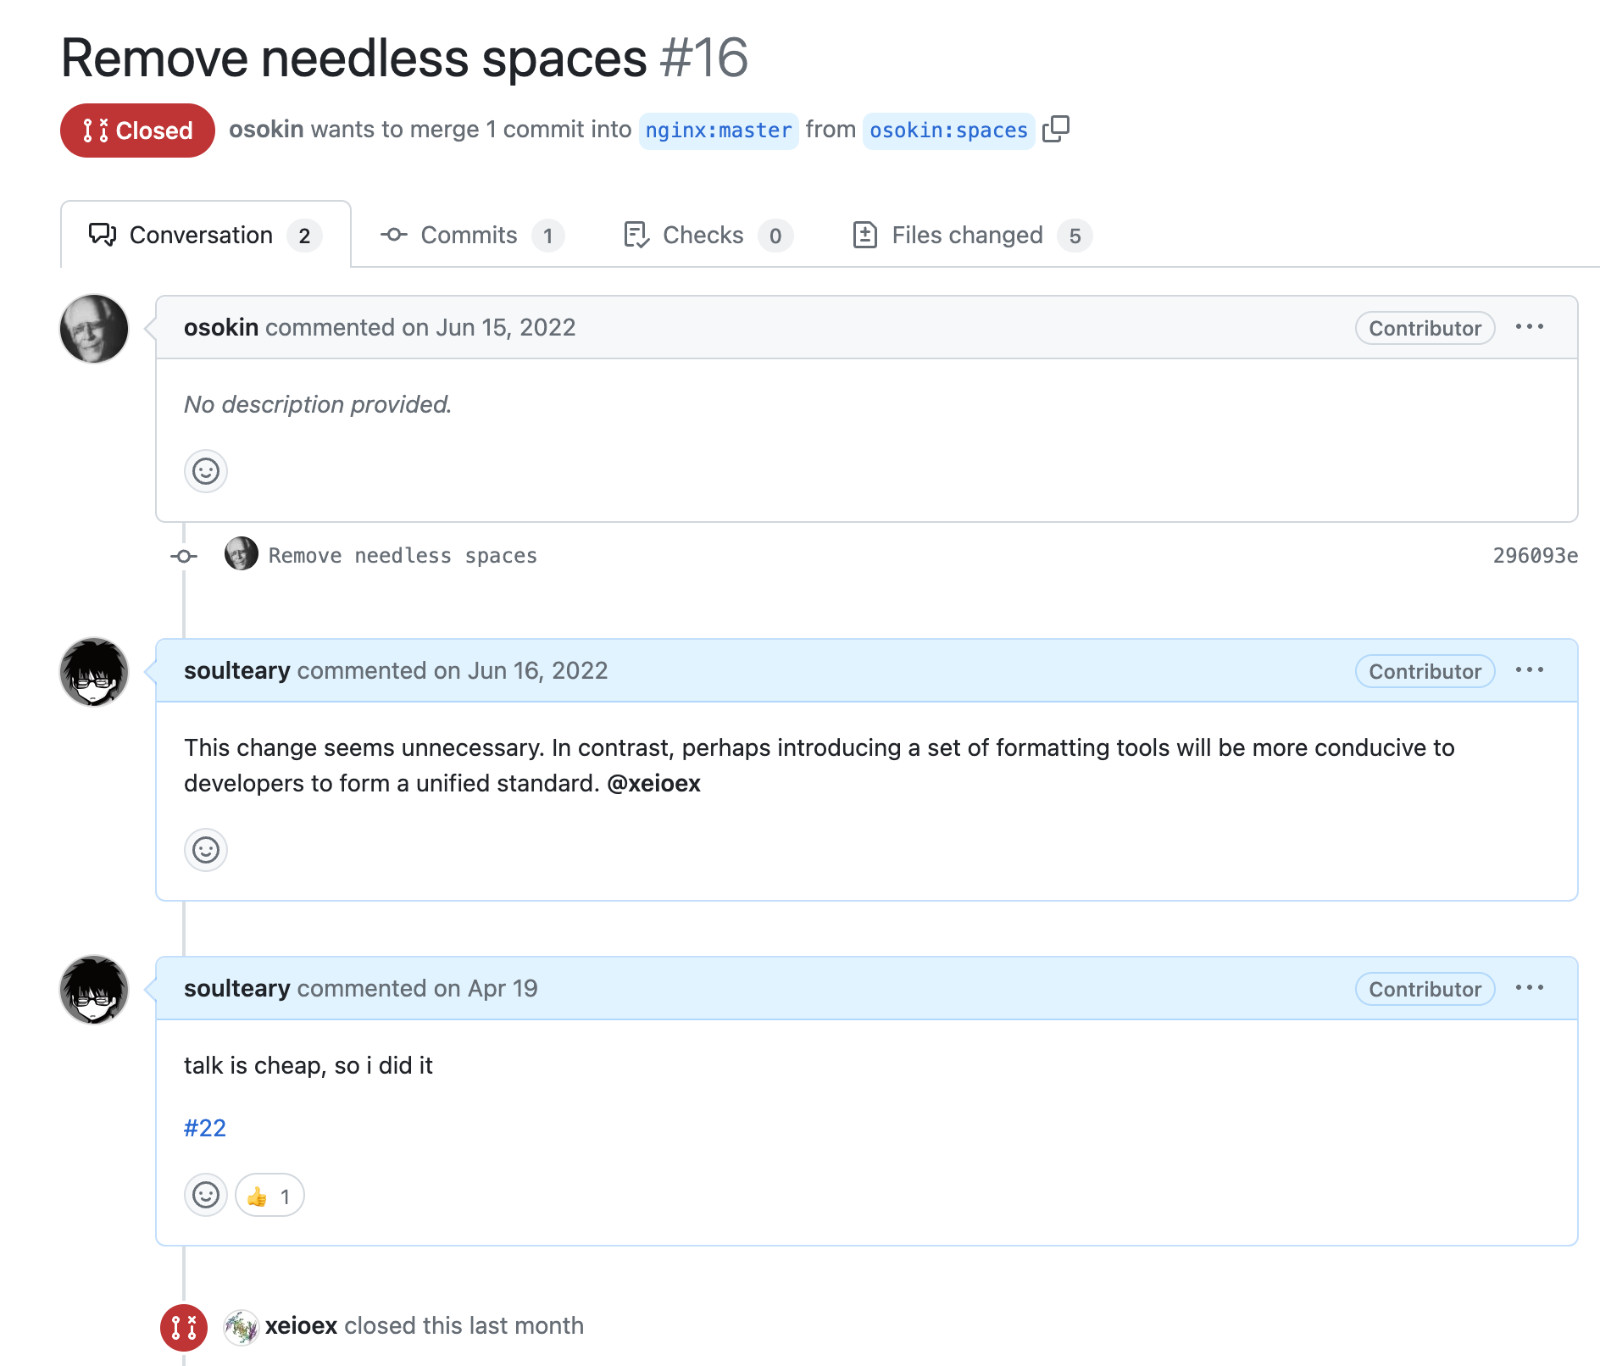1600x1366 pixels.
Task: Open soulteary's large avatar beside Jun 16 comment
Action: click(94, 672)
